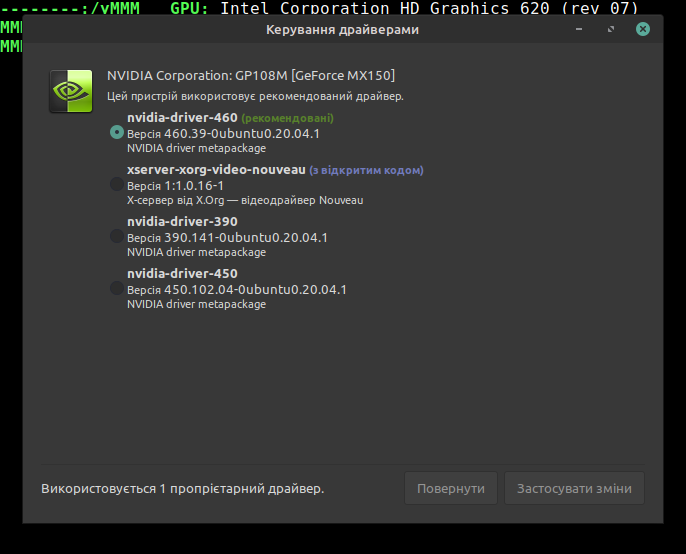Click the X.Org Nouveau description line

[x=245, y=200]
